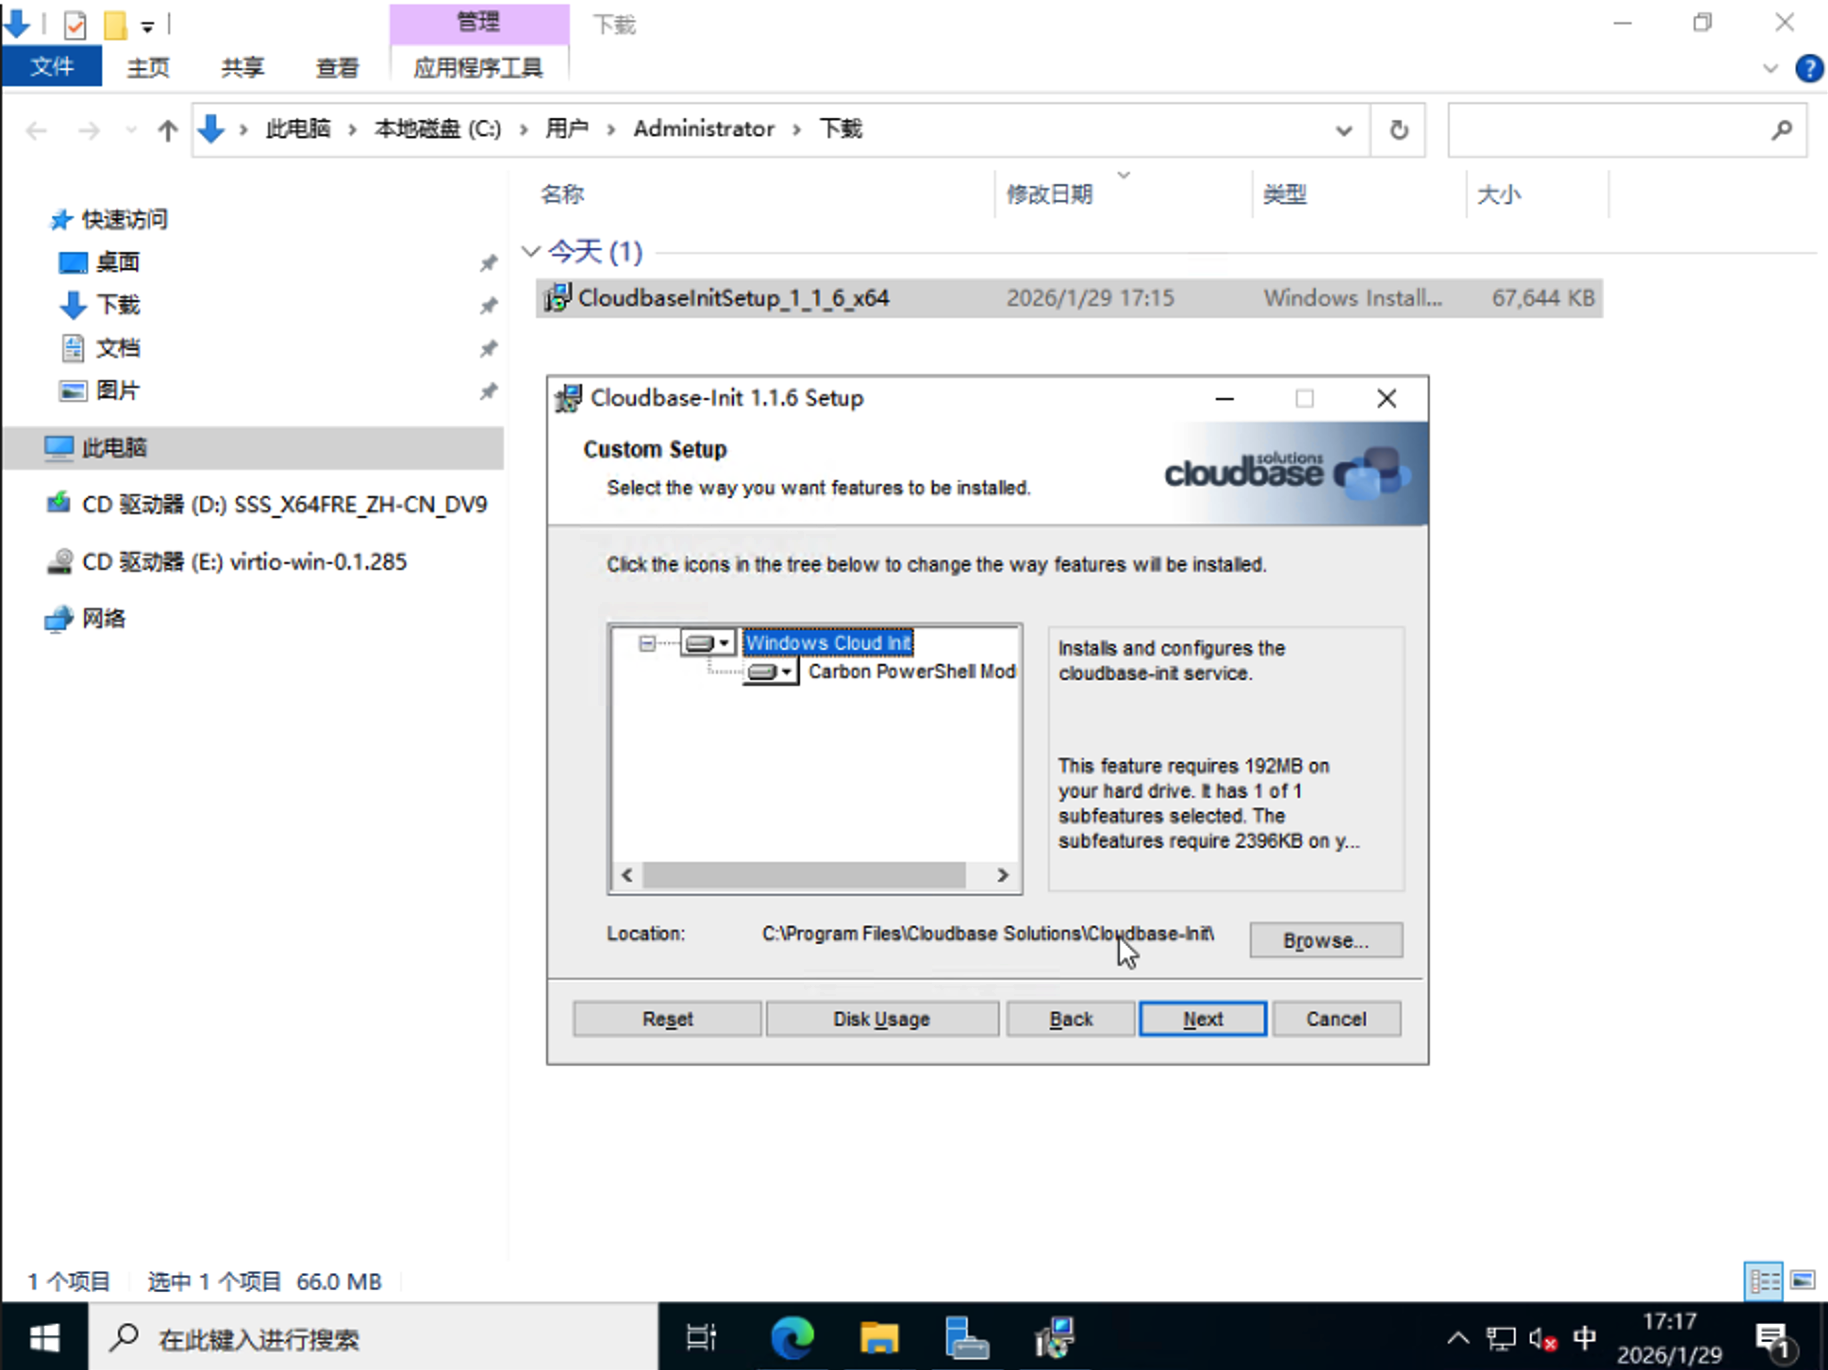Screen dimensions: 1828x1370
Task: Refresh the current folder
Action: coord(1399,130)
